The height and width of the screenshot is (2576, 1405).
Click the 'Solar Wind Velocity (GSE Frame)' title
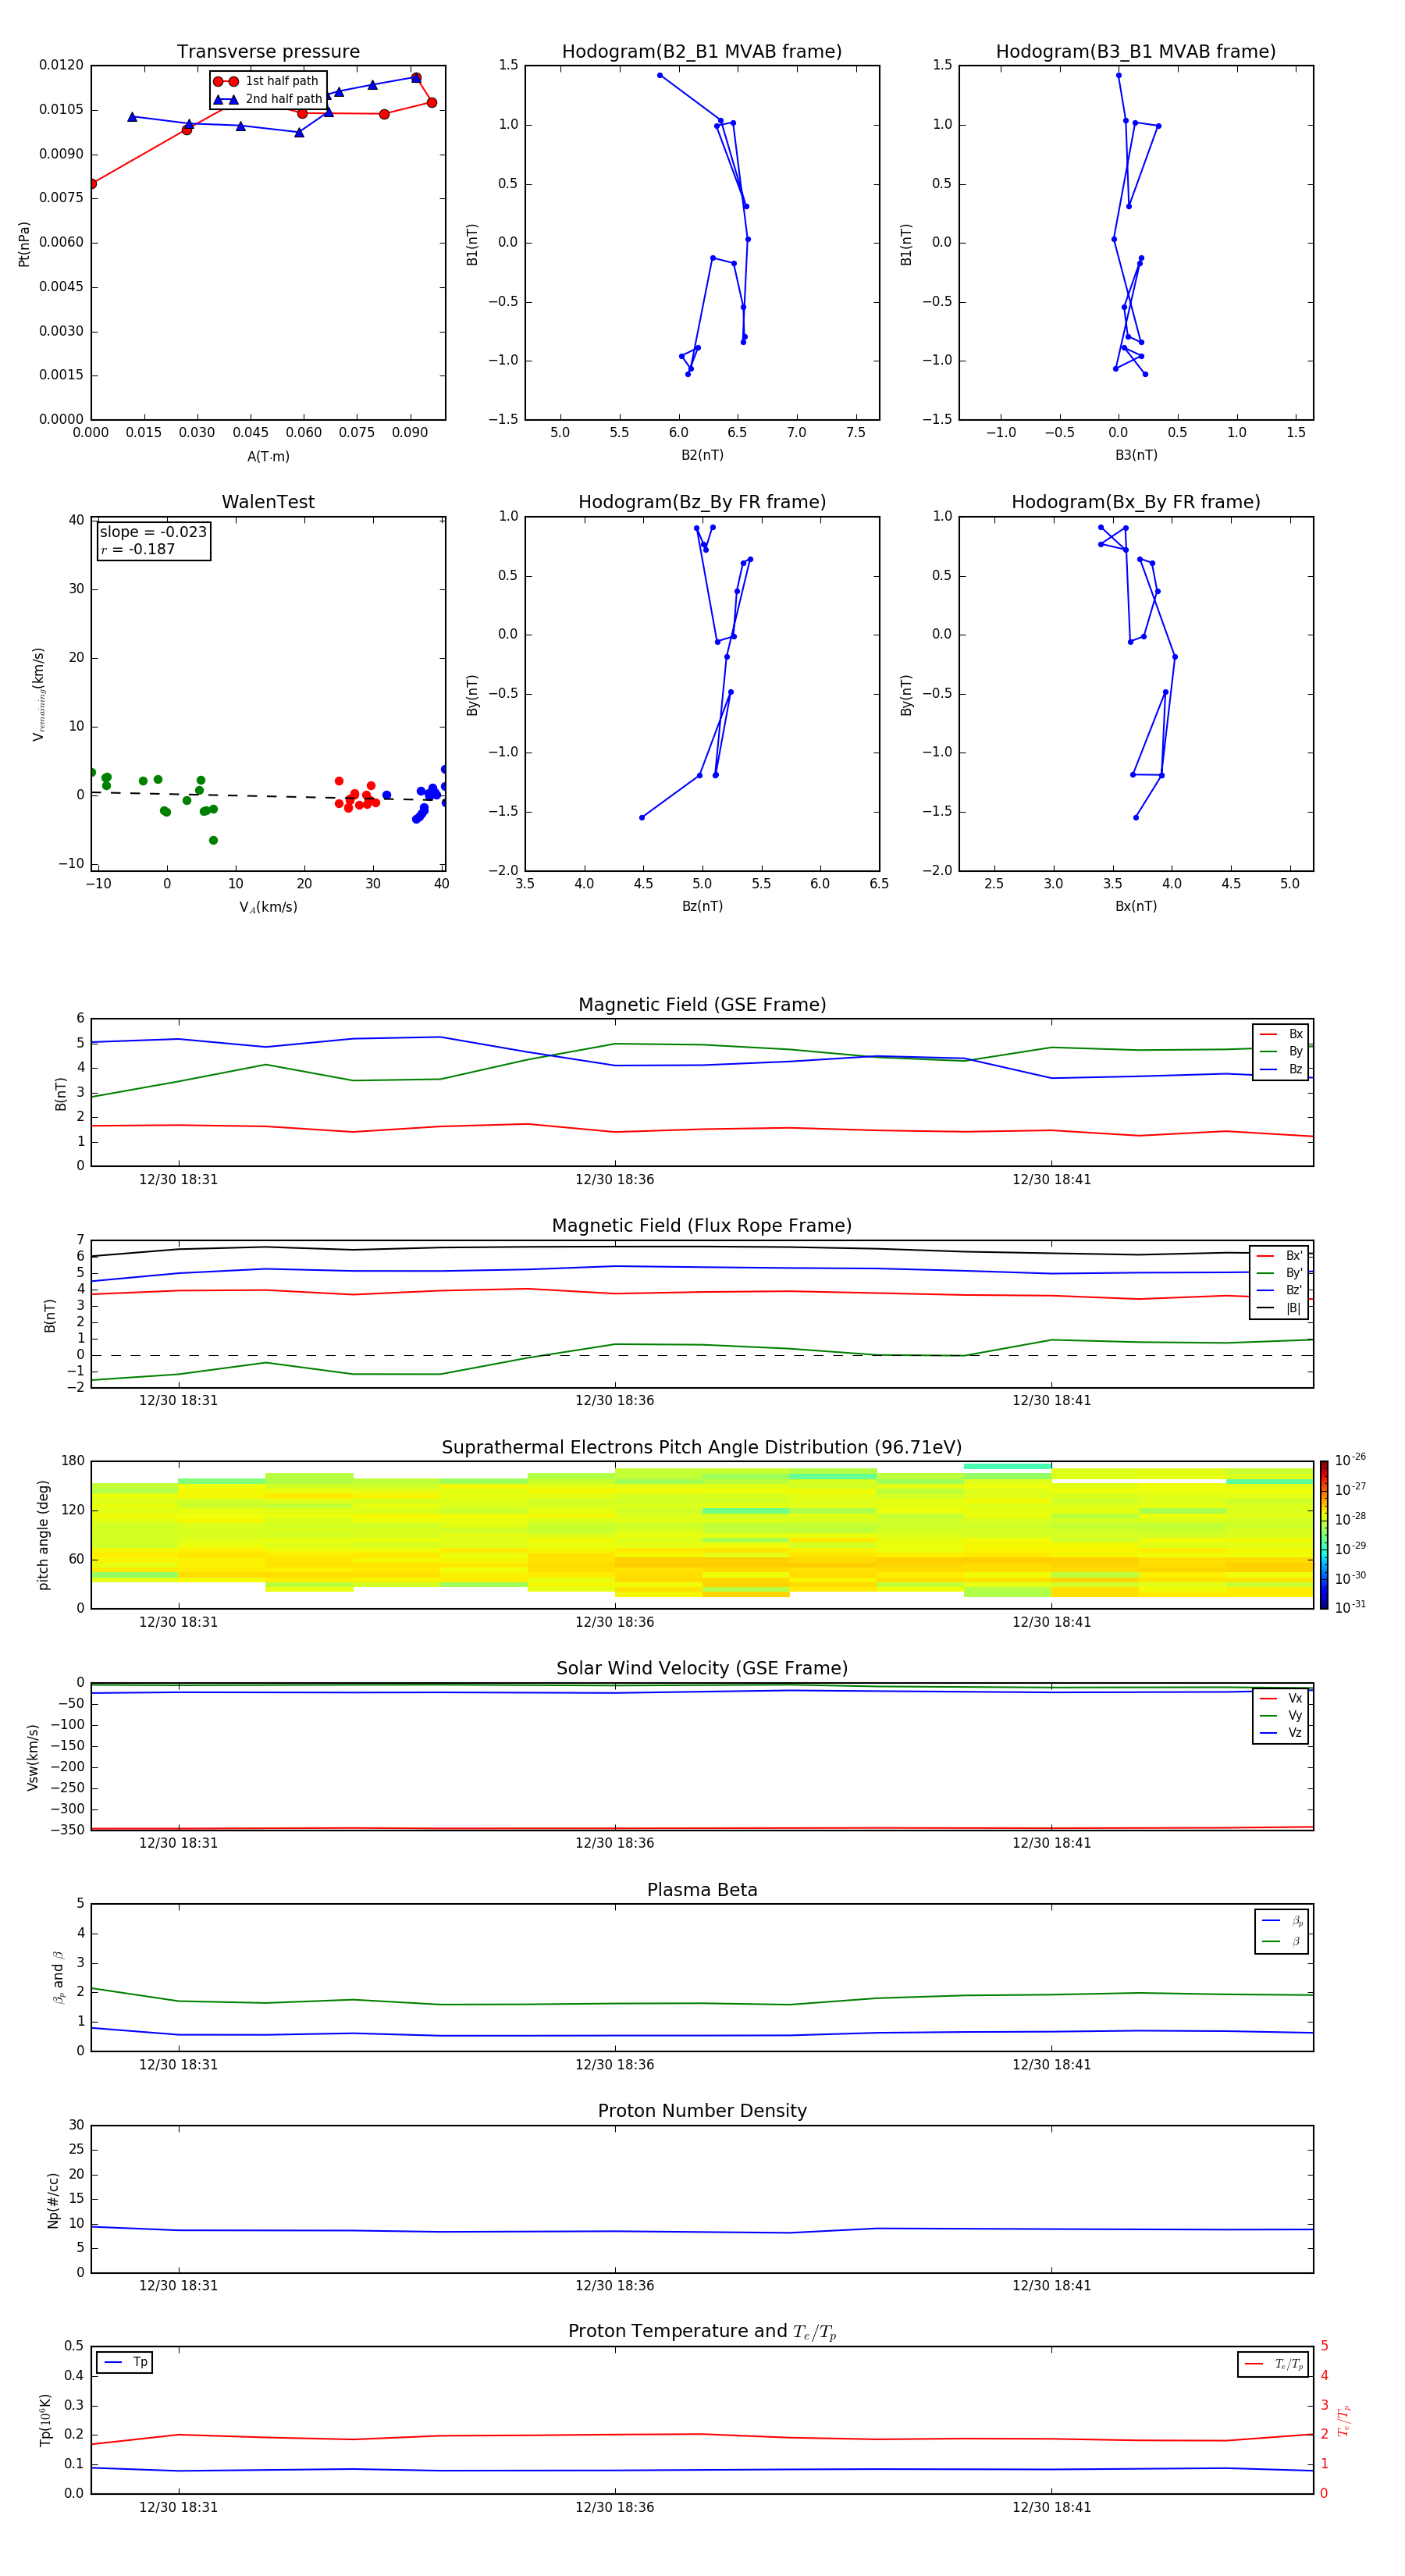click(702, 1668)
